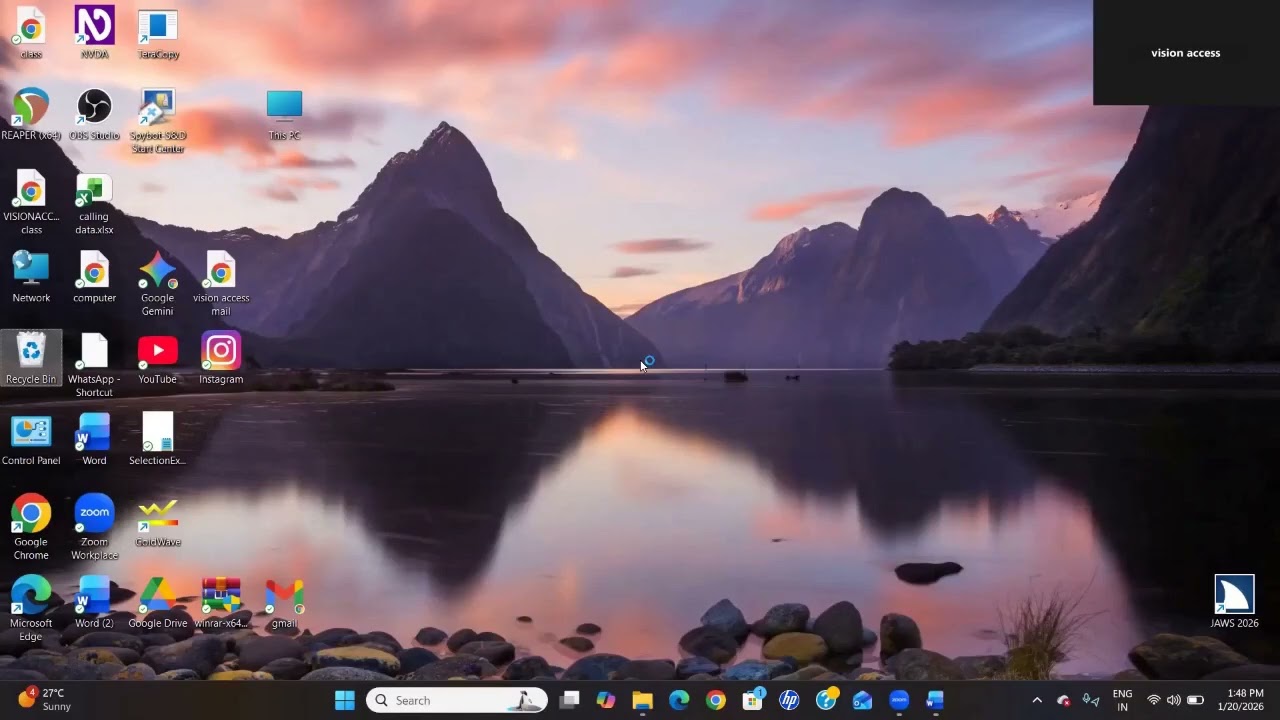Select the NVDA desktop shortcut
Image resolution: width=1280 pixels, height=720 pixels.
pos(94,32)
